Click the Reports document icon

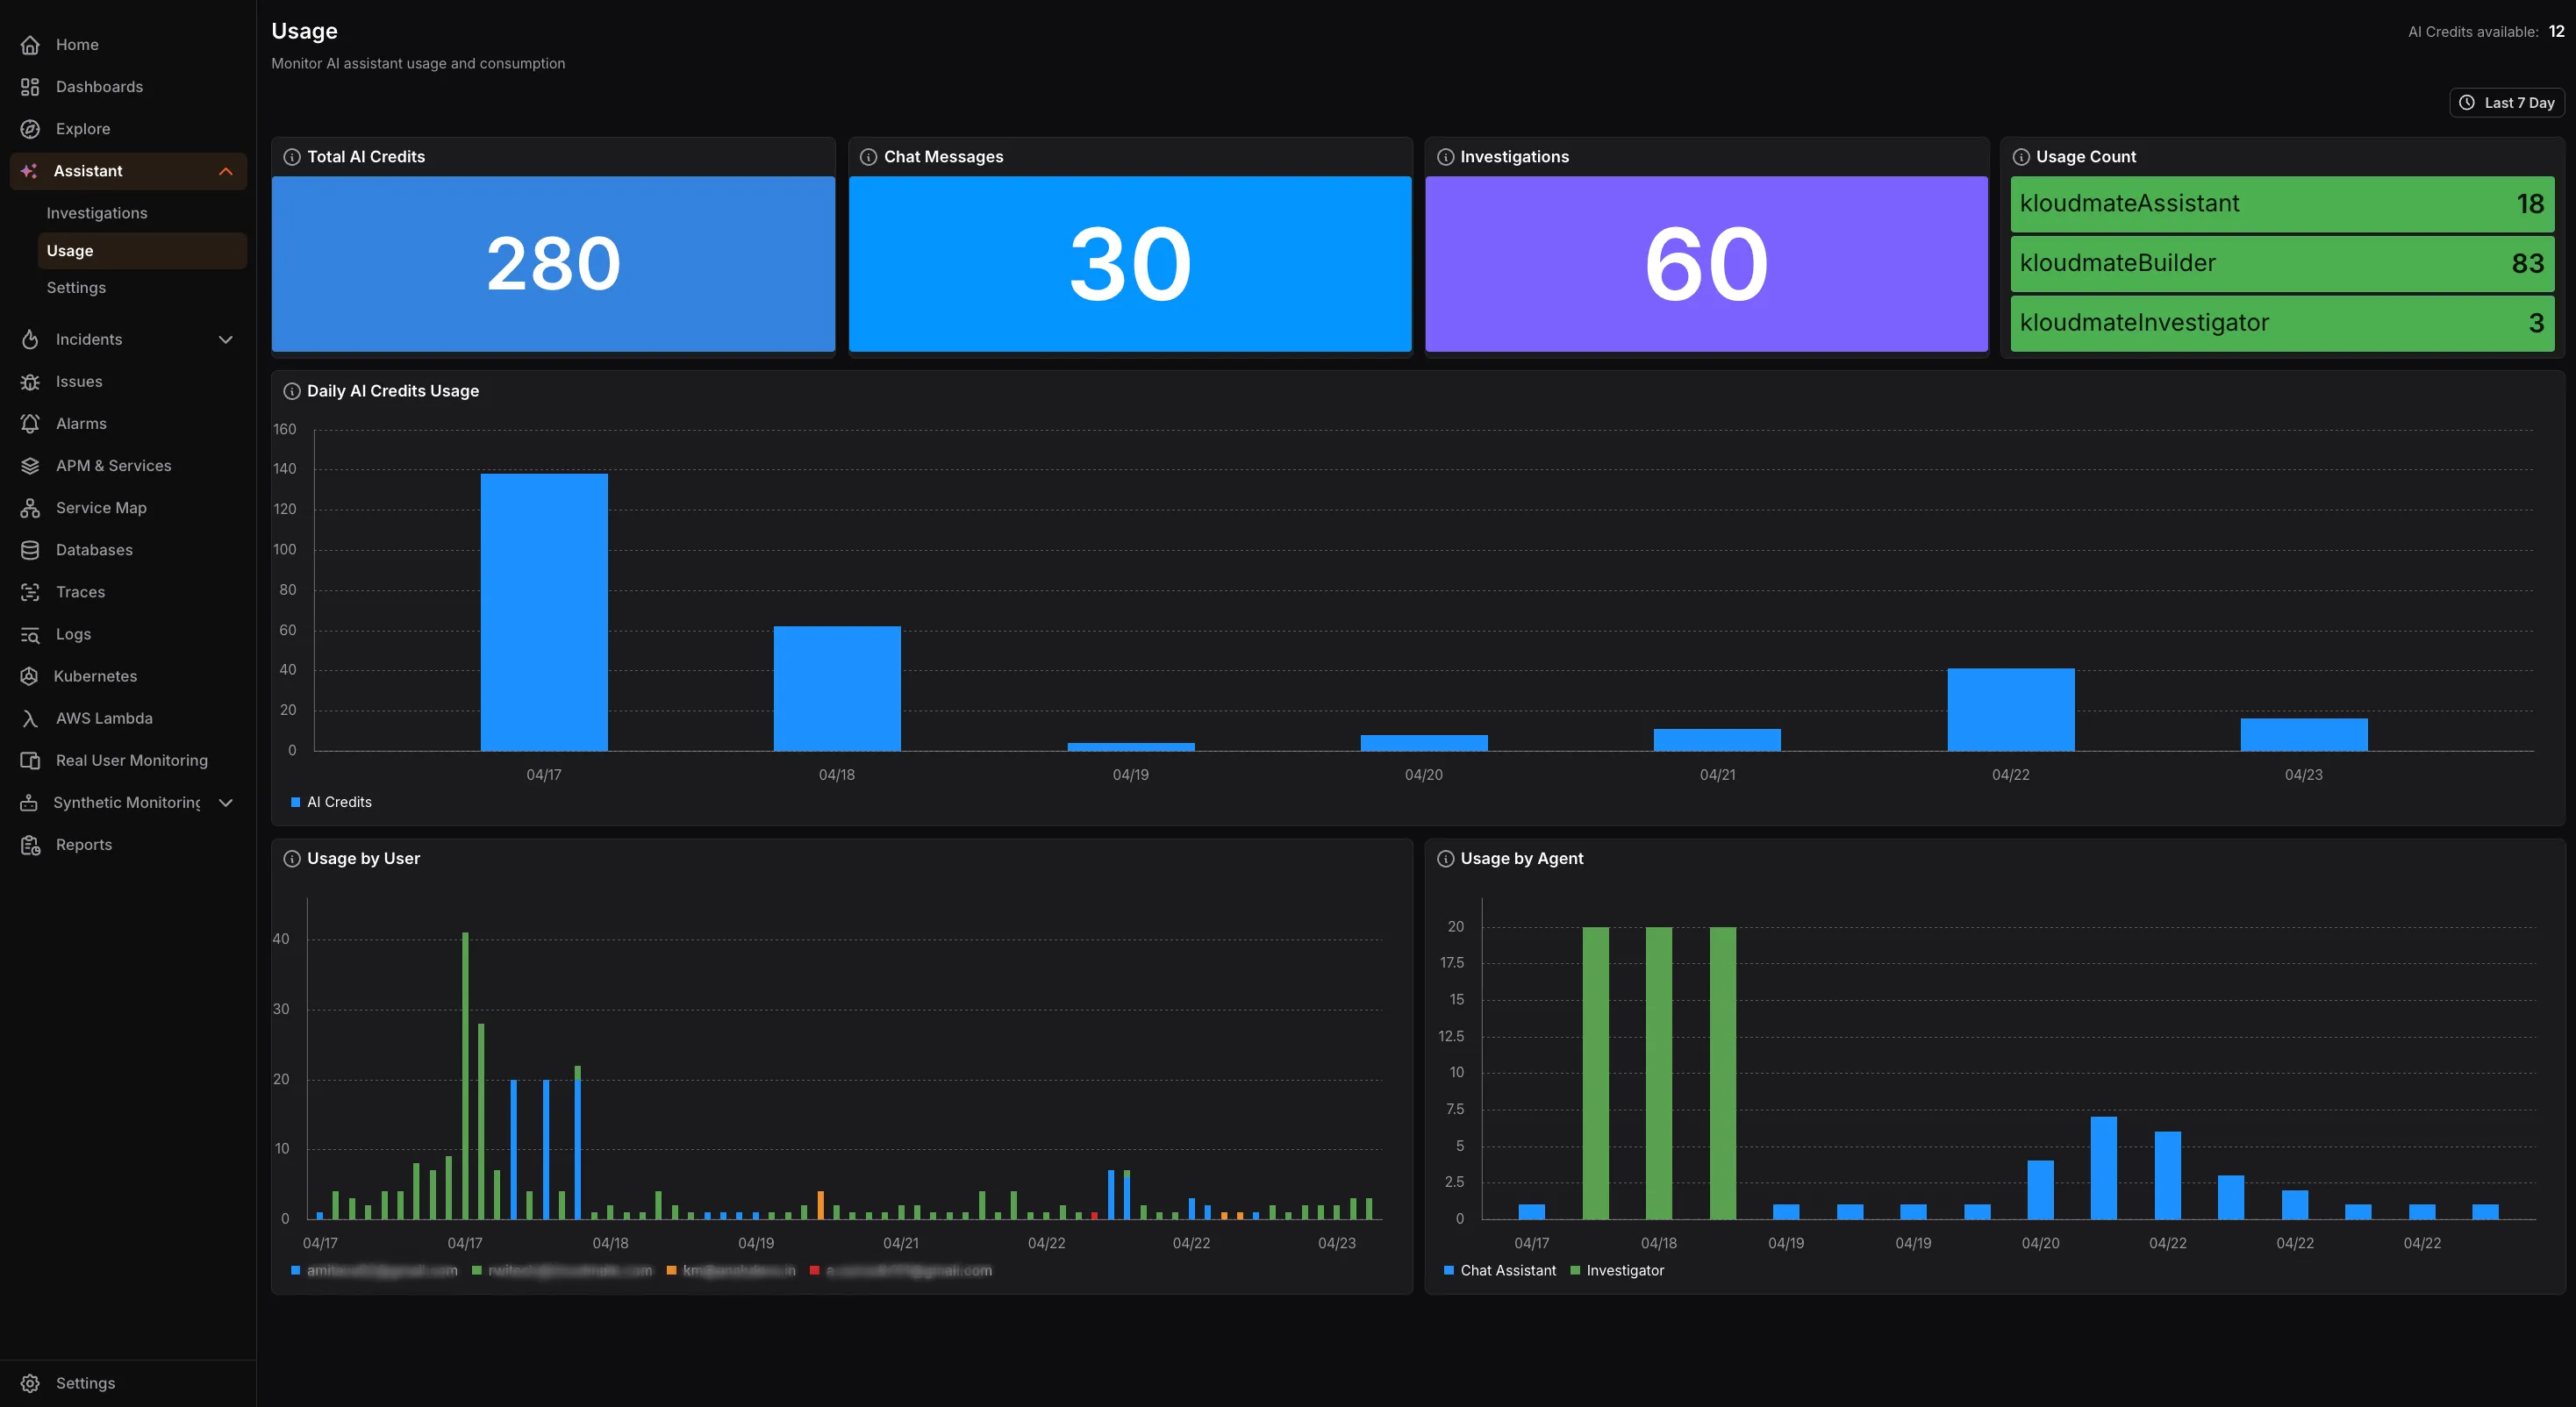(x=30, y=845)
